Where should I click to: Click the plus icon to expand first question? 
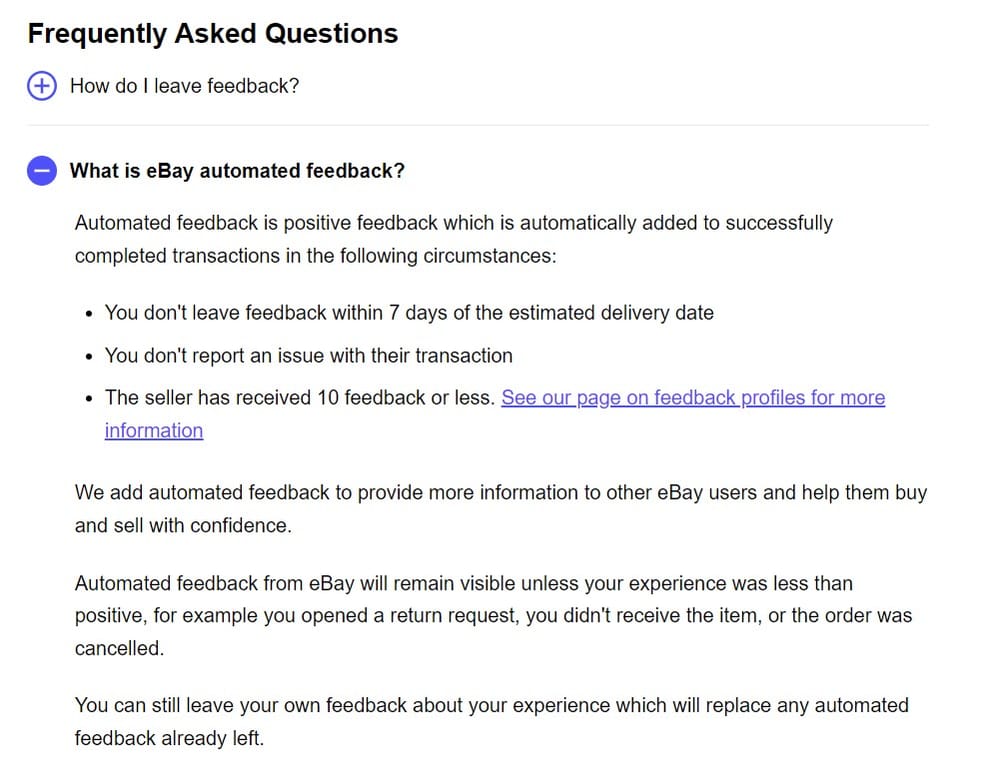[x=41, y=86]
